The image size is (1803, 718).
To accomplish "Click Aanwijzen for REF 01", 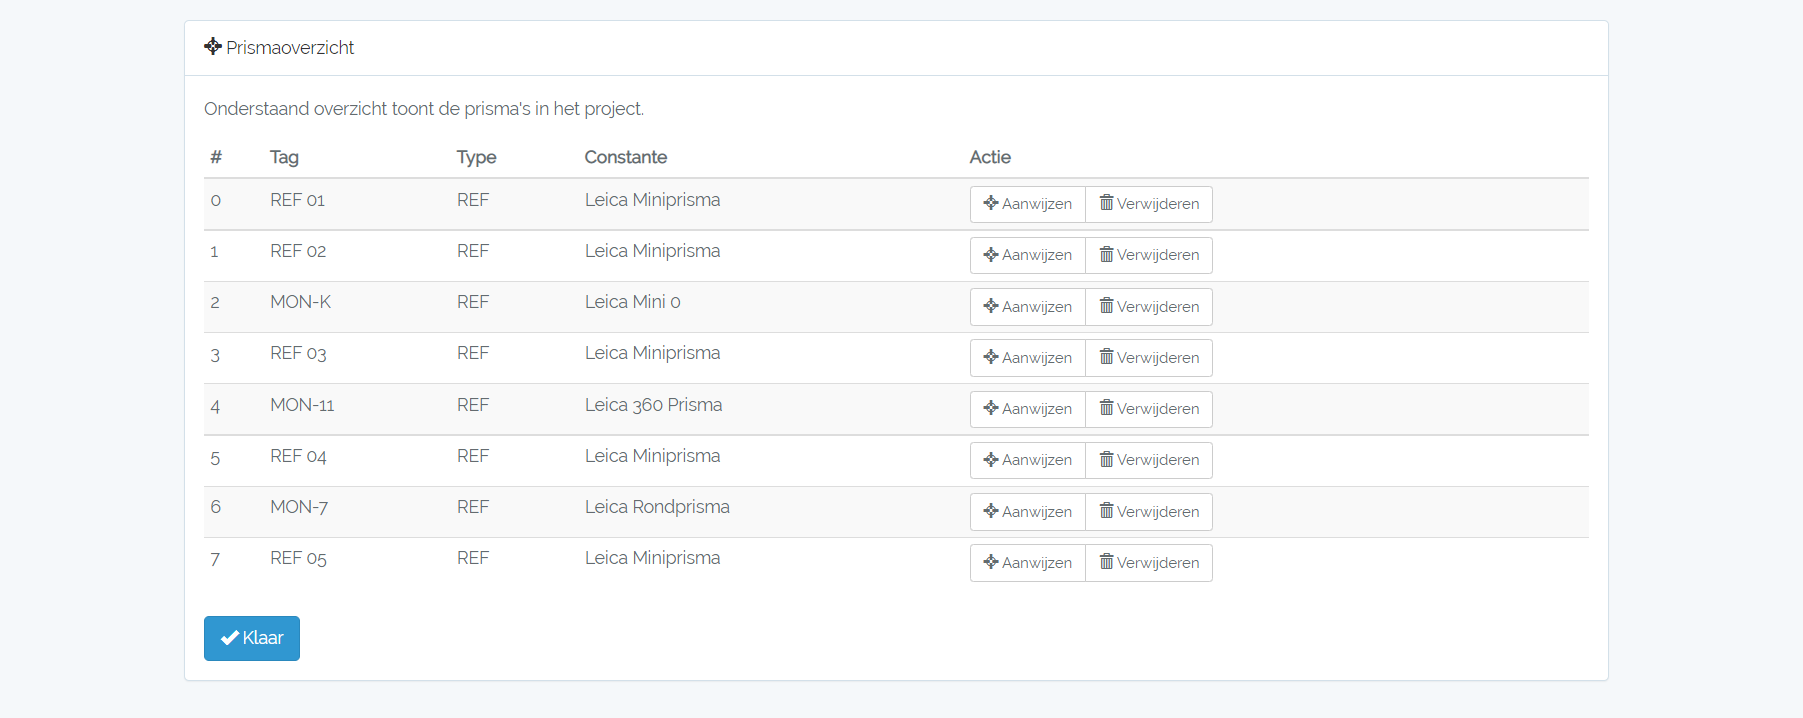I will [1028, 204].
